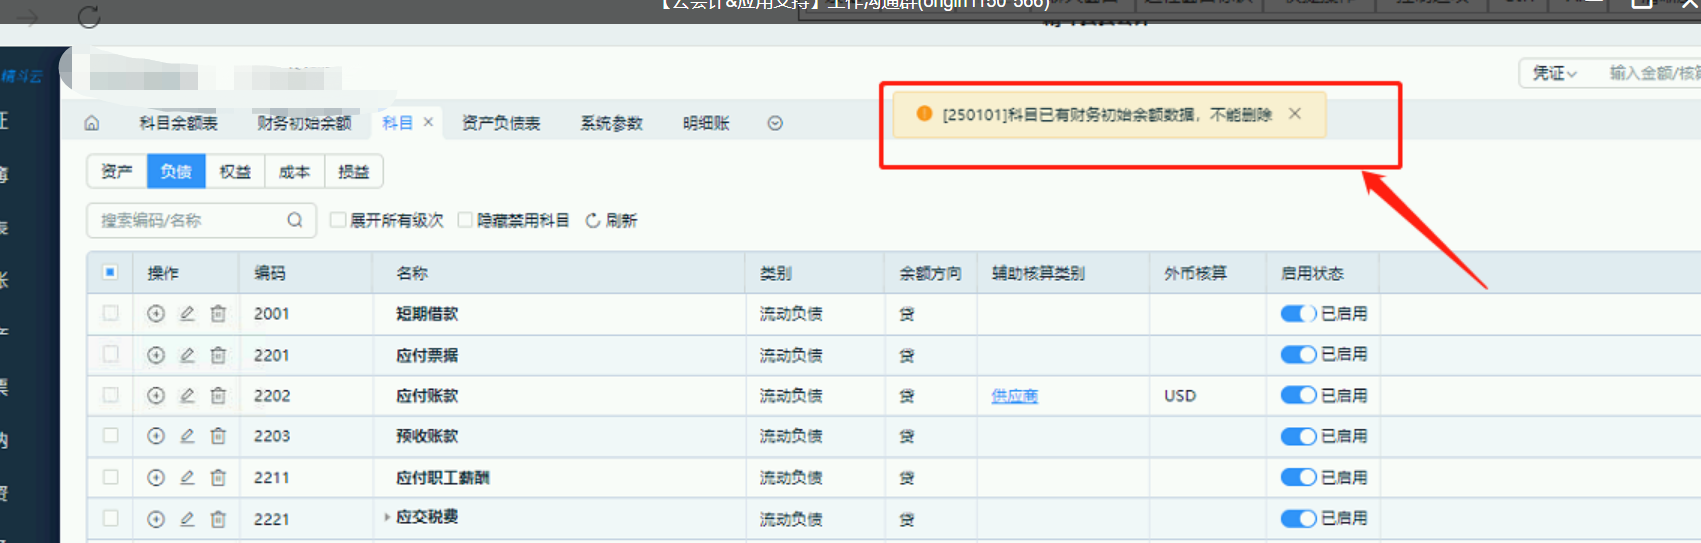Toggle the 已启用 switch for 短期借款
The width and height of the screenshot is (1701, 543).
[x=1298, y=314]
